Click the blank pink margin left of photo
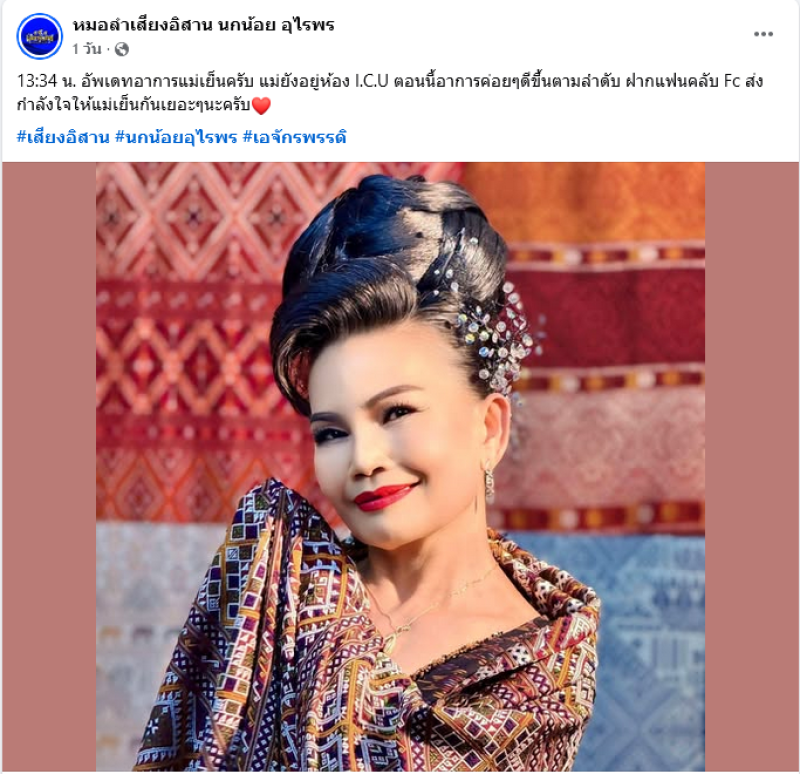 click(49, 466)
